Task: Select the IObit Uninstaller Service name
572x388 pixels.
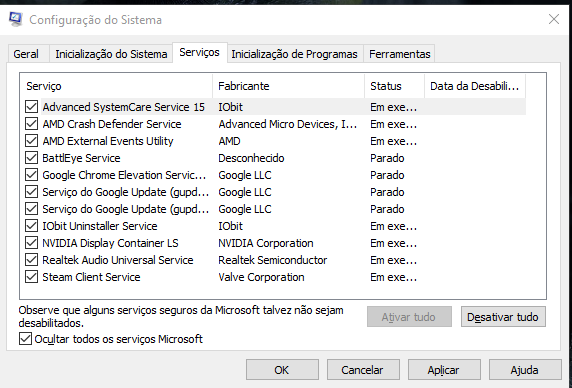Action: [100, 226]
